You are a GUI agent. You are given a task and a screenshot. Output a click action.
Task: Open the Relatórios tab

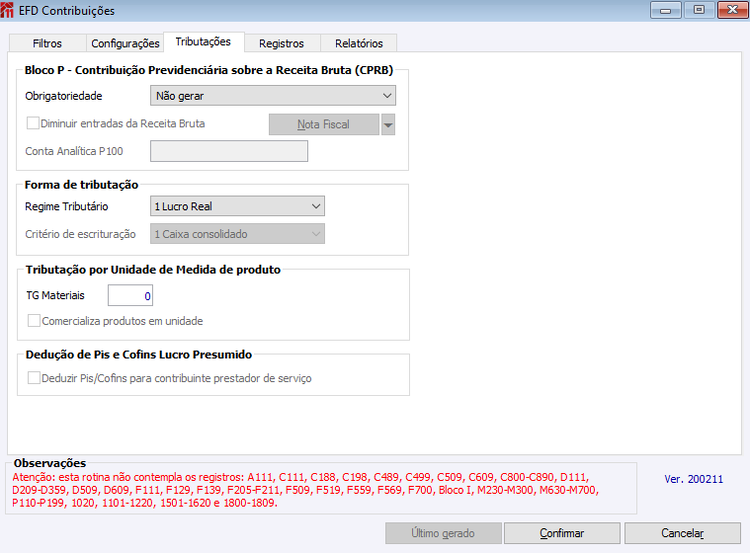(x=359, y=43)
